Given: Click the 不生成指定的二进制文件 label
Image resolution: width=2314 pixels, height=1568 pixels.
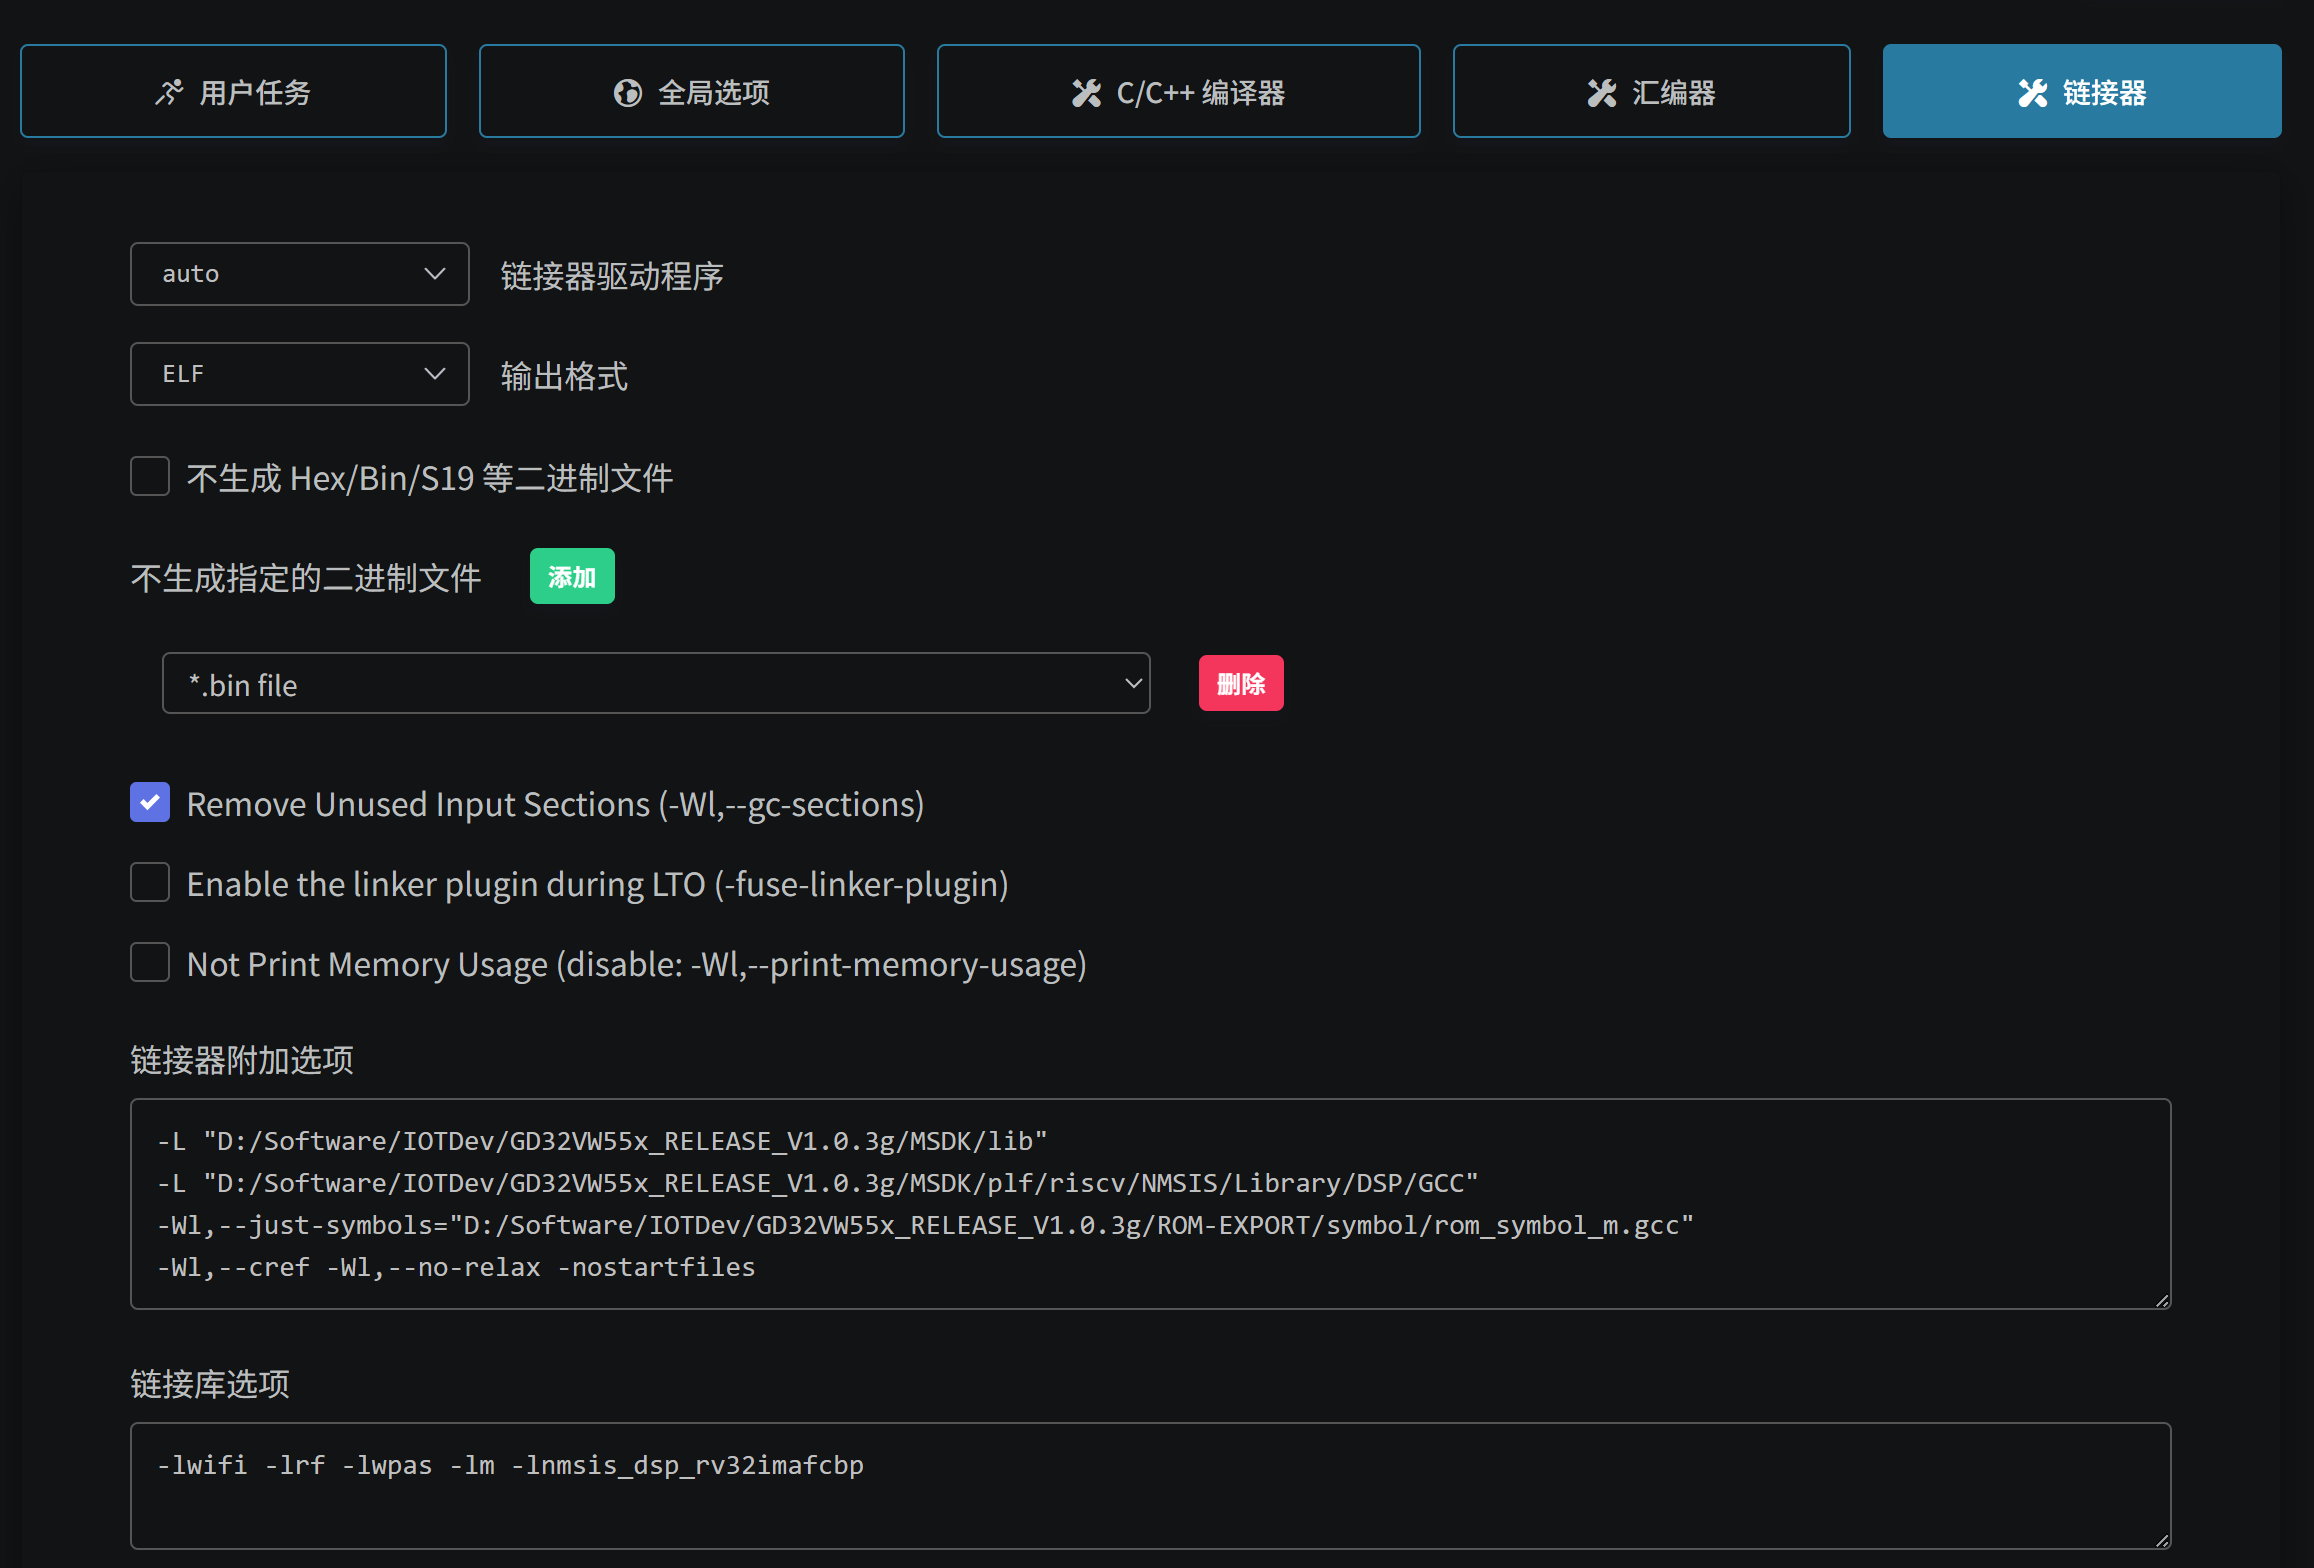Looking at the screenshot, I should (306, 578).
